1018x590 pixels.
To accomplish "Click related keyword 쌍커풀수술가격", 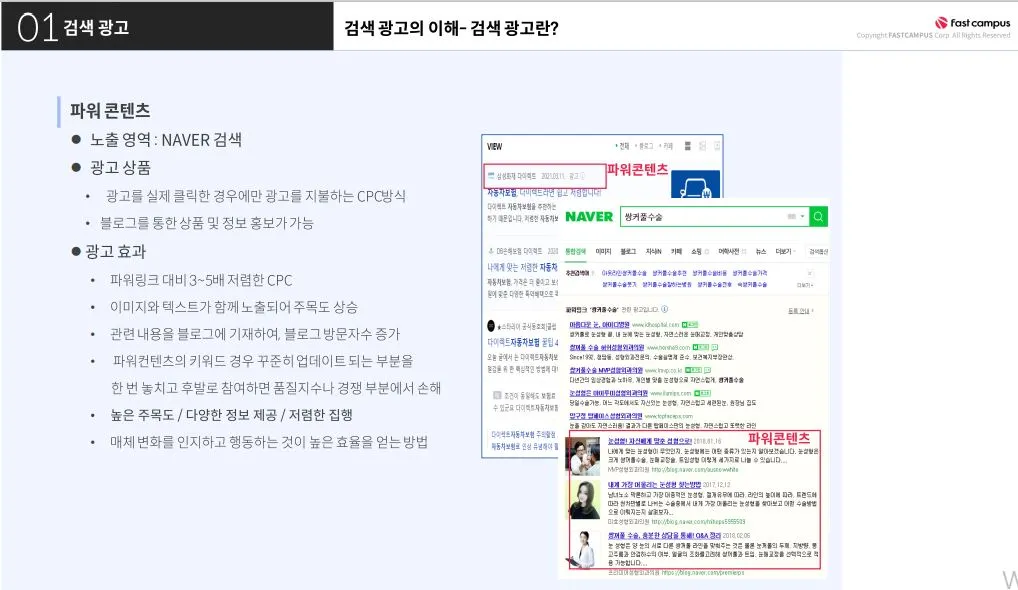I will coord(750,273).
